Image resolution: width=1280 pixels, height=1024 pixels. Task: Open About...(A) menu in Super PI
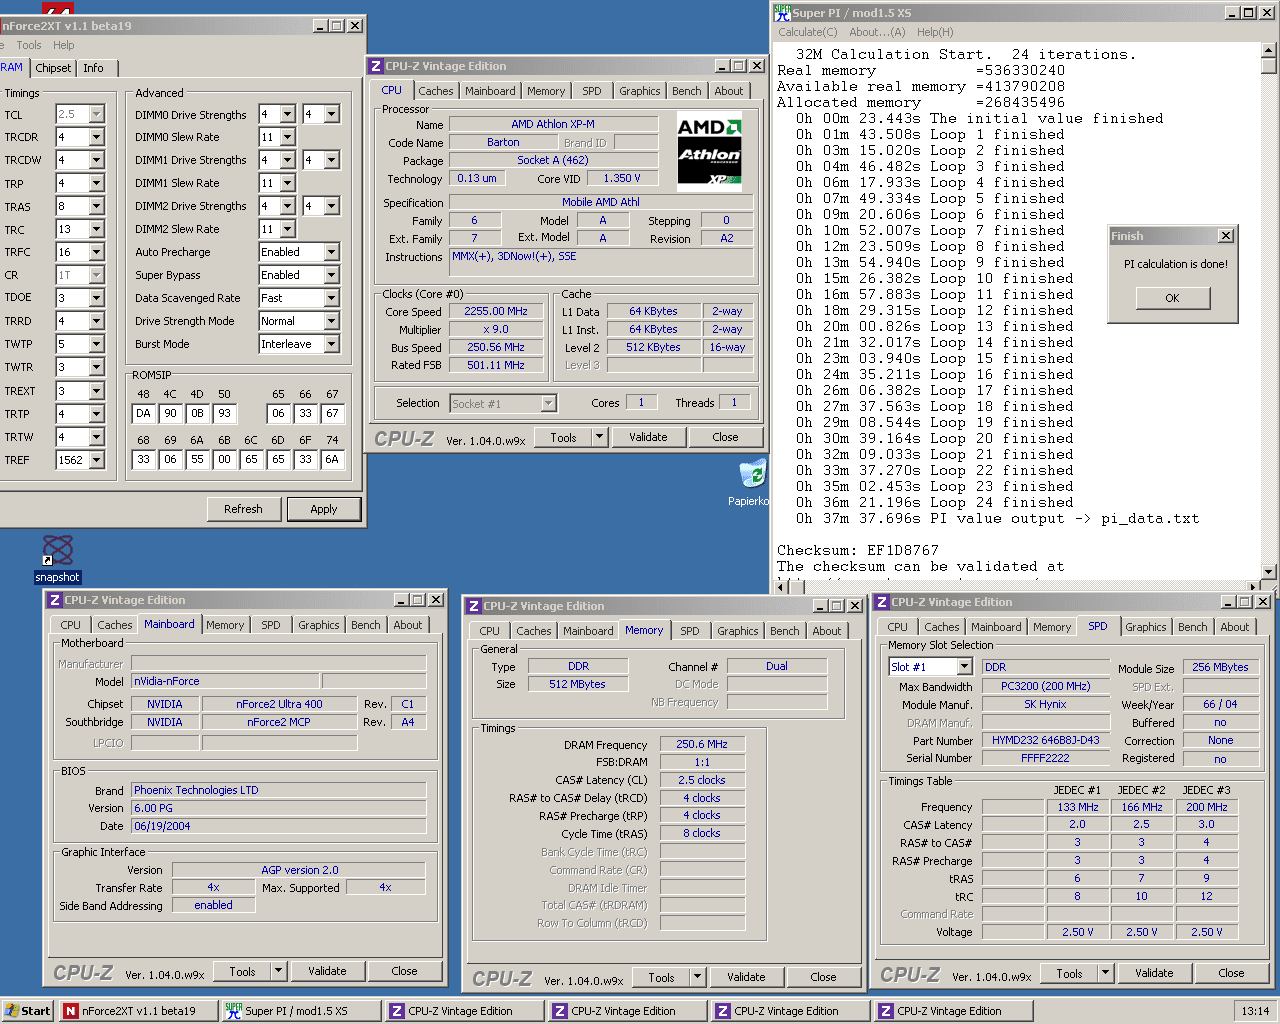(x=877, y=32)
